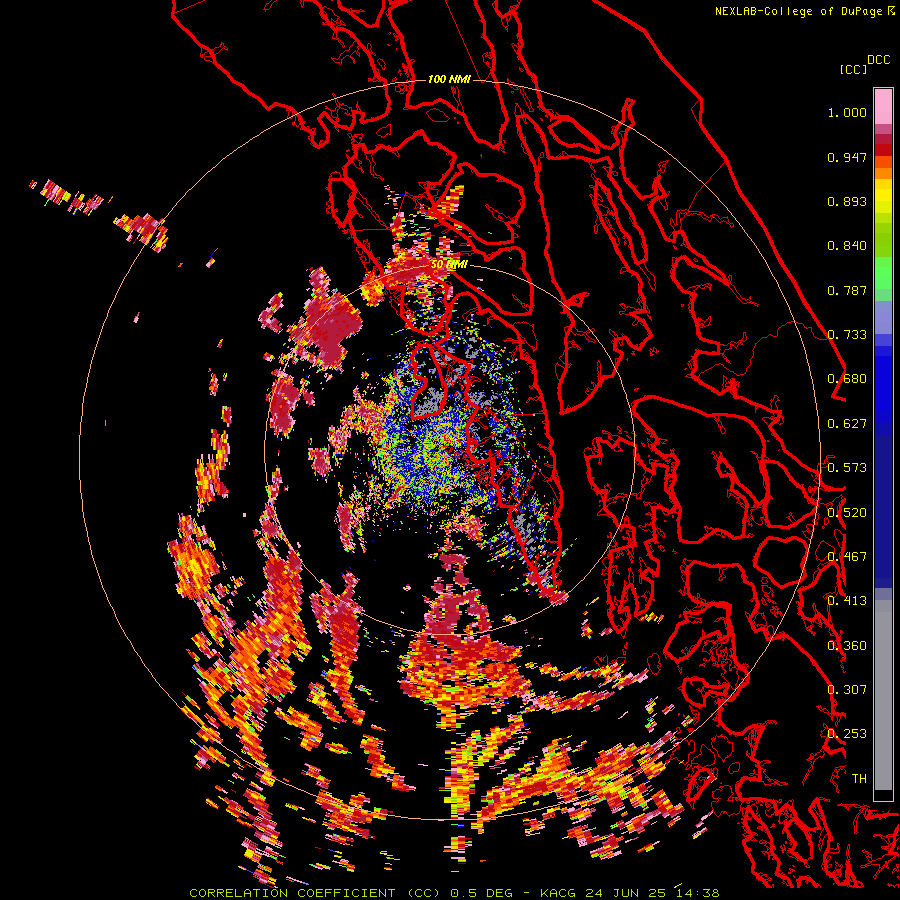Image resolution: width=900 pixels, height=900 pixels.
Task: Click the 0.520 value on color scale
Action: (x=847, y=512)
